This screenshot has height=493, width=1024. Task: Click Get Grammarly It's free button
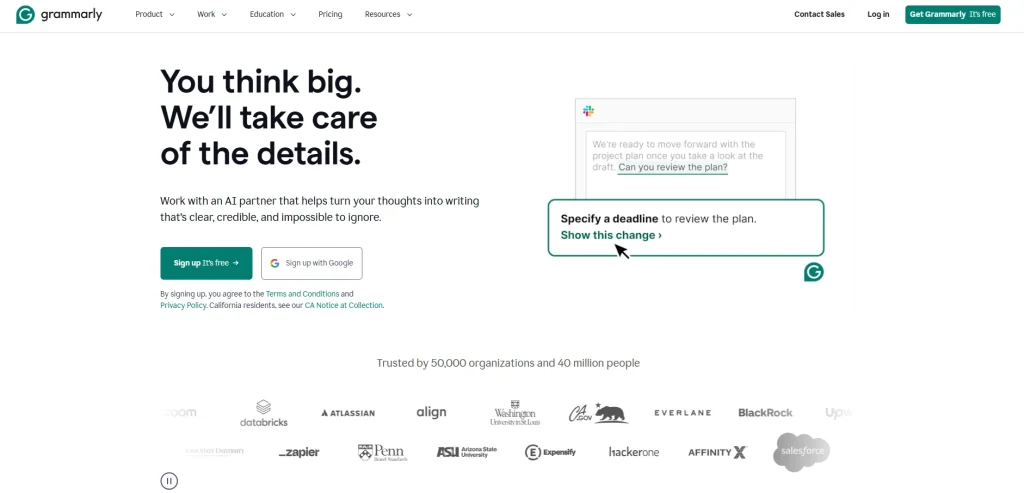click(x=952, y=14)
